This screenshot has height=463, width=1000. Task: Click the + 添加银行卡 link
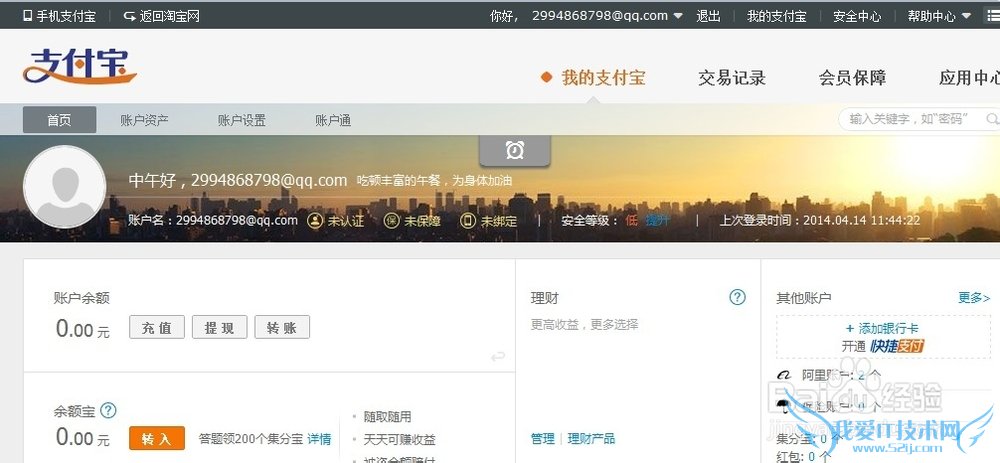882,328
